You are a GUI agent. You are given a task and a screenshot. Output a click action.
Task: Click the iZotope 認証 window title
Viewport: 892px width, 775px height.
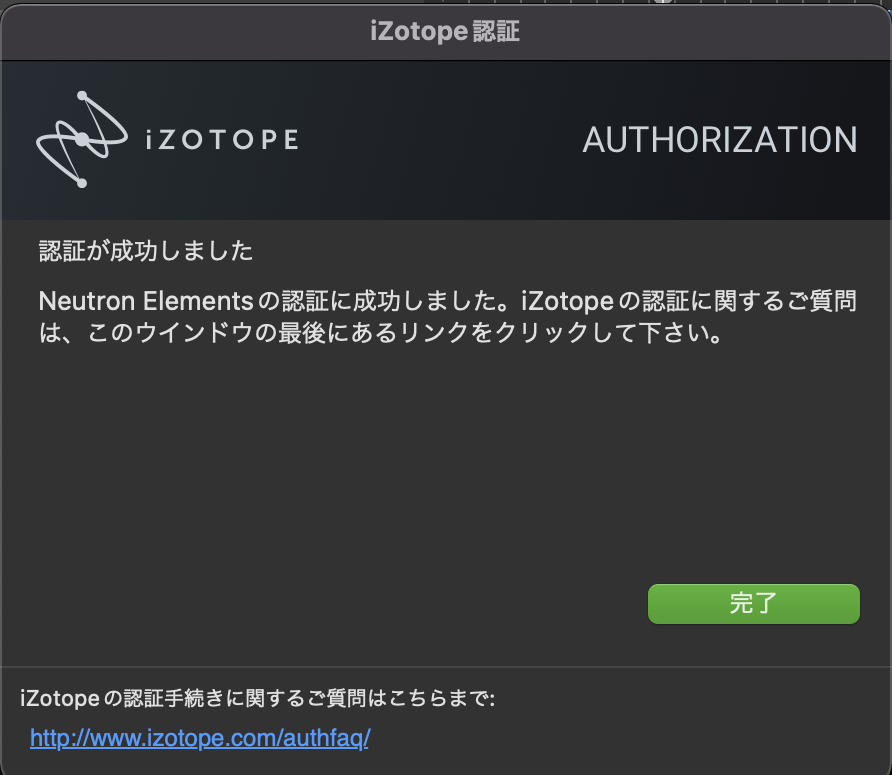coord(445,31)
